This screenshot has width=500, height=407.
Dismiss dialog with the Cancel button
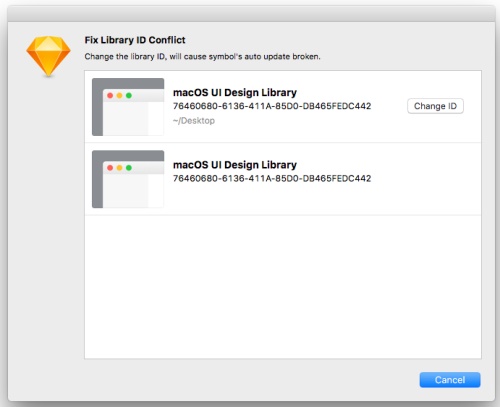450,380
